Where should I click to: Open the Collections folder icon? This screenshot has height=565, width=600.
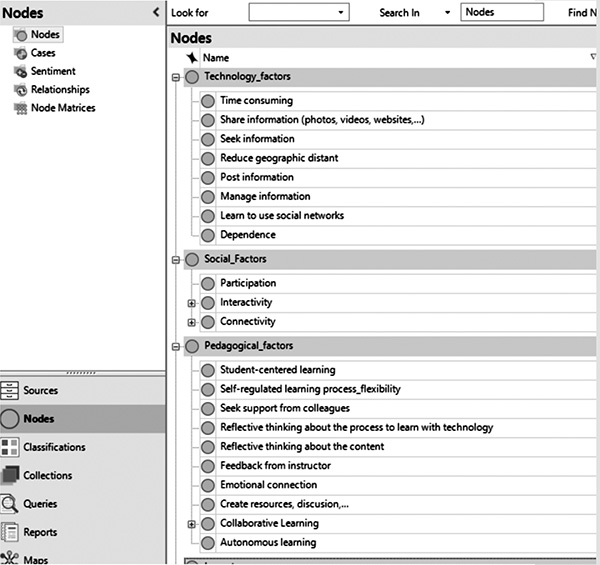tap(10, 475)
